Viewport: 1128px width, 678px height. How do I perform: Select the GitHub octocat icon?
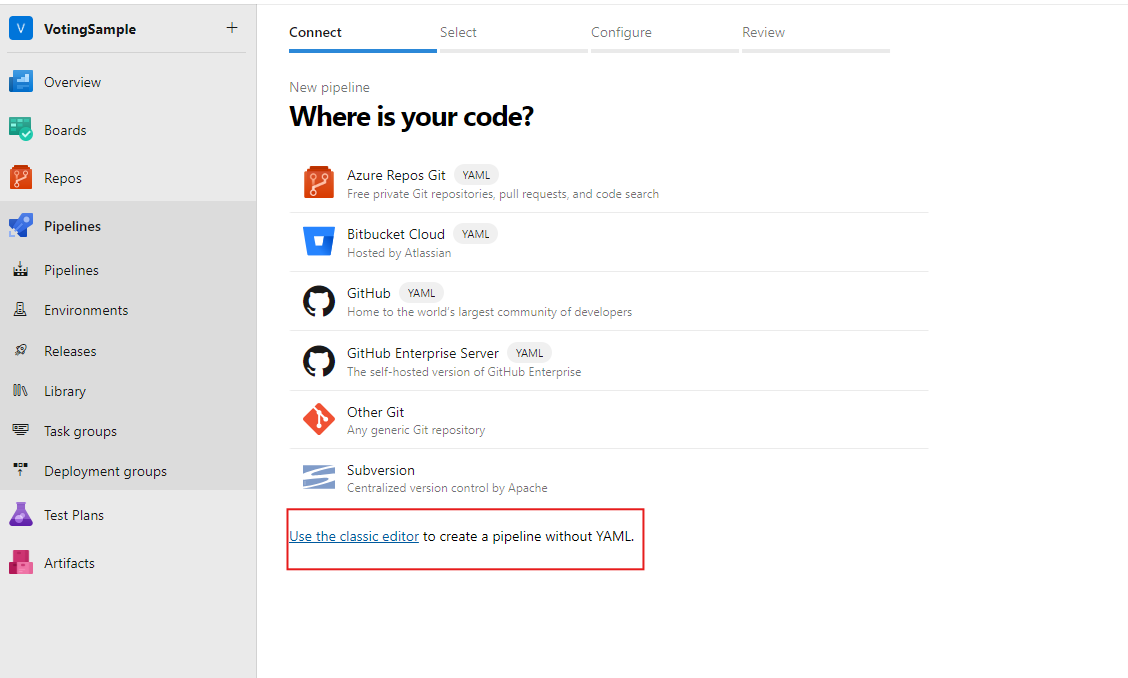(x=319, y=301)
